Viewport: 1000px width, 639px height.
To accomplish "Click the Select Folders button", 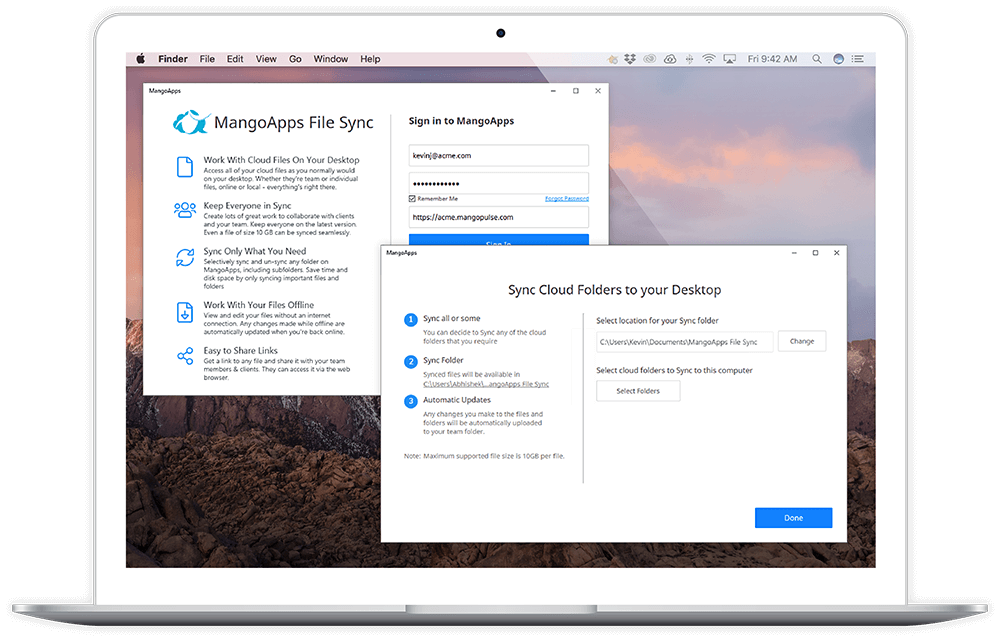I will [x=638, y=391].
